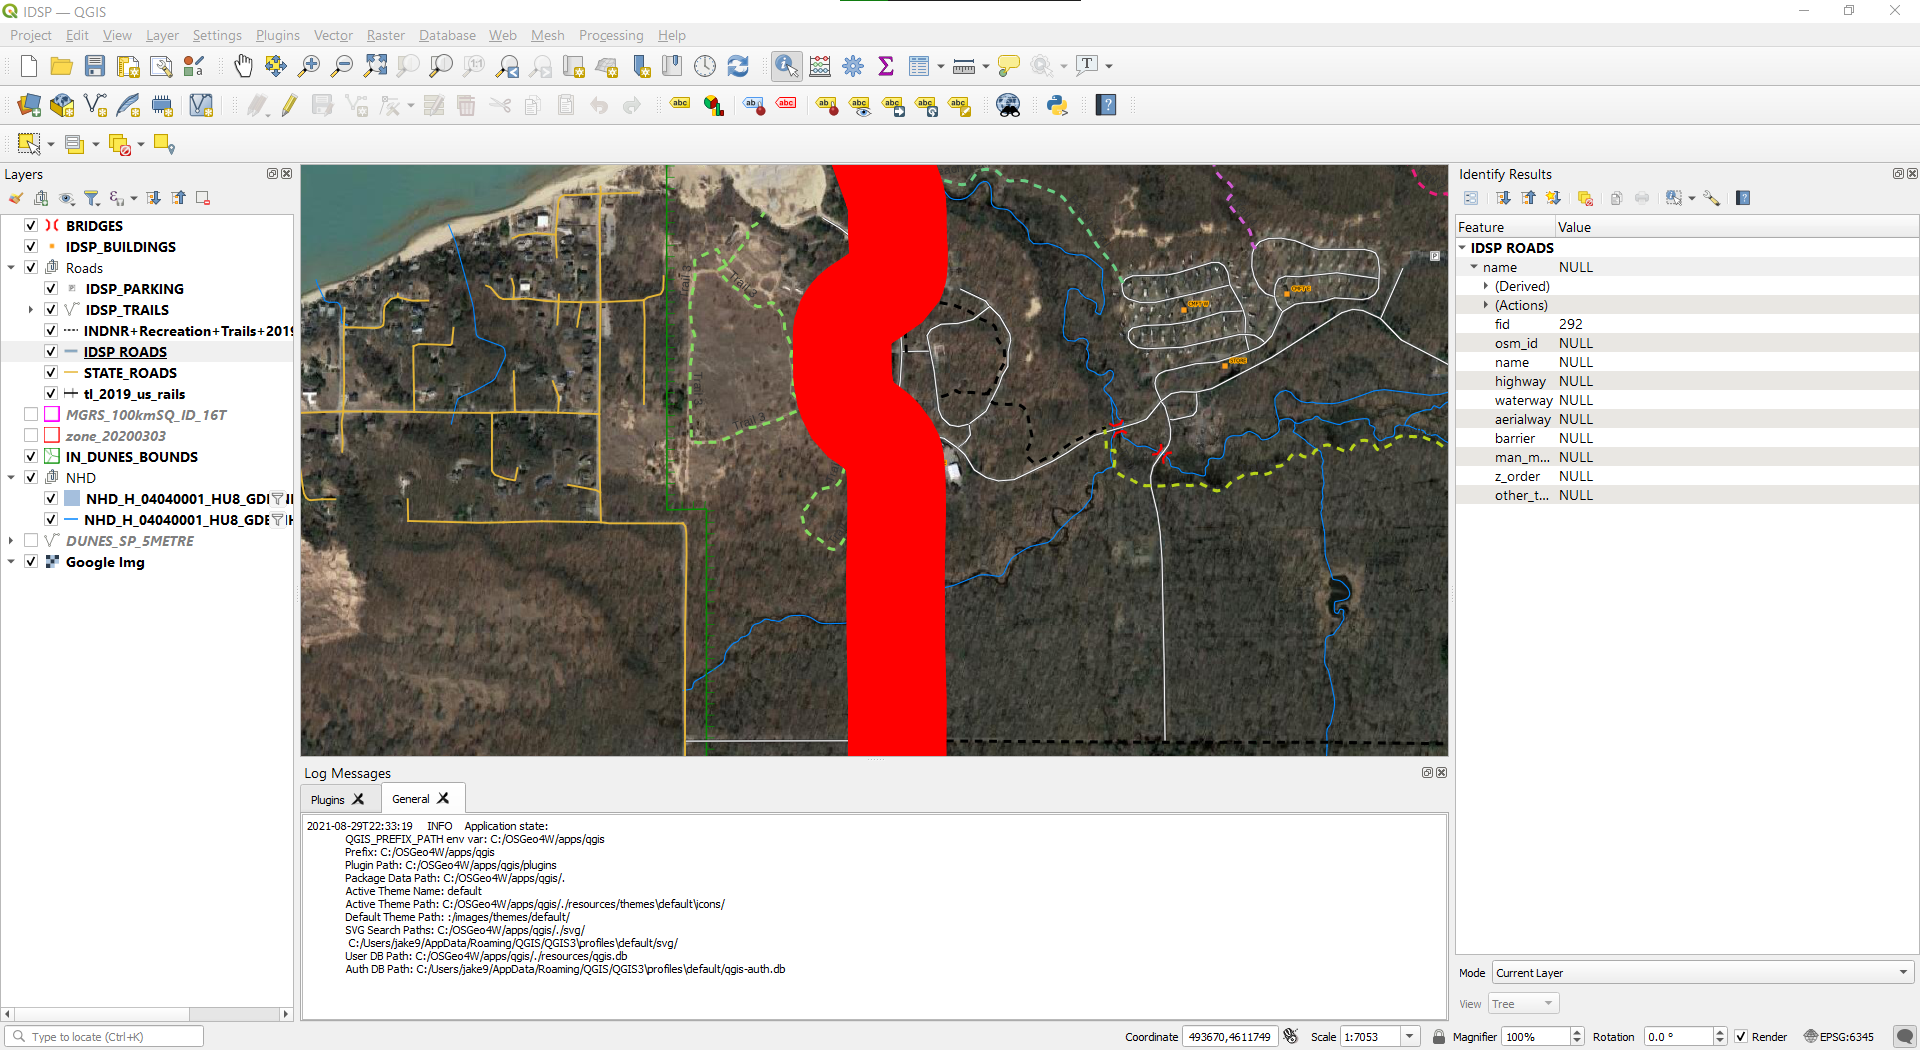Open the Statistical Summary panel
Viewport: 1920px width, 1050px height.
pyautogui.click(x=886, y=66)
